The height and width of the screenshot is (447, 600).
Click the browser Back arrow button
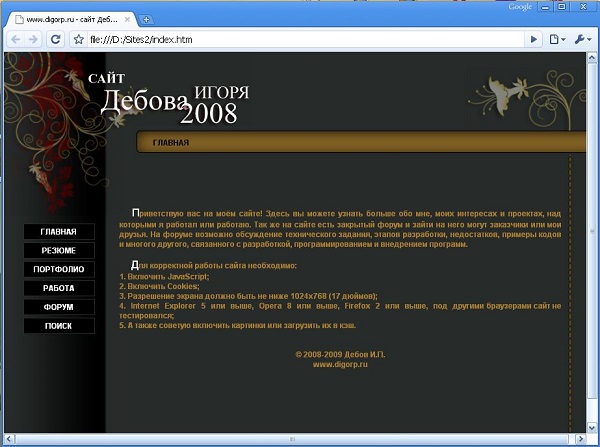coord(14,39)
